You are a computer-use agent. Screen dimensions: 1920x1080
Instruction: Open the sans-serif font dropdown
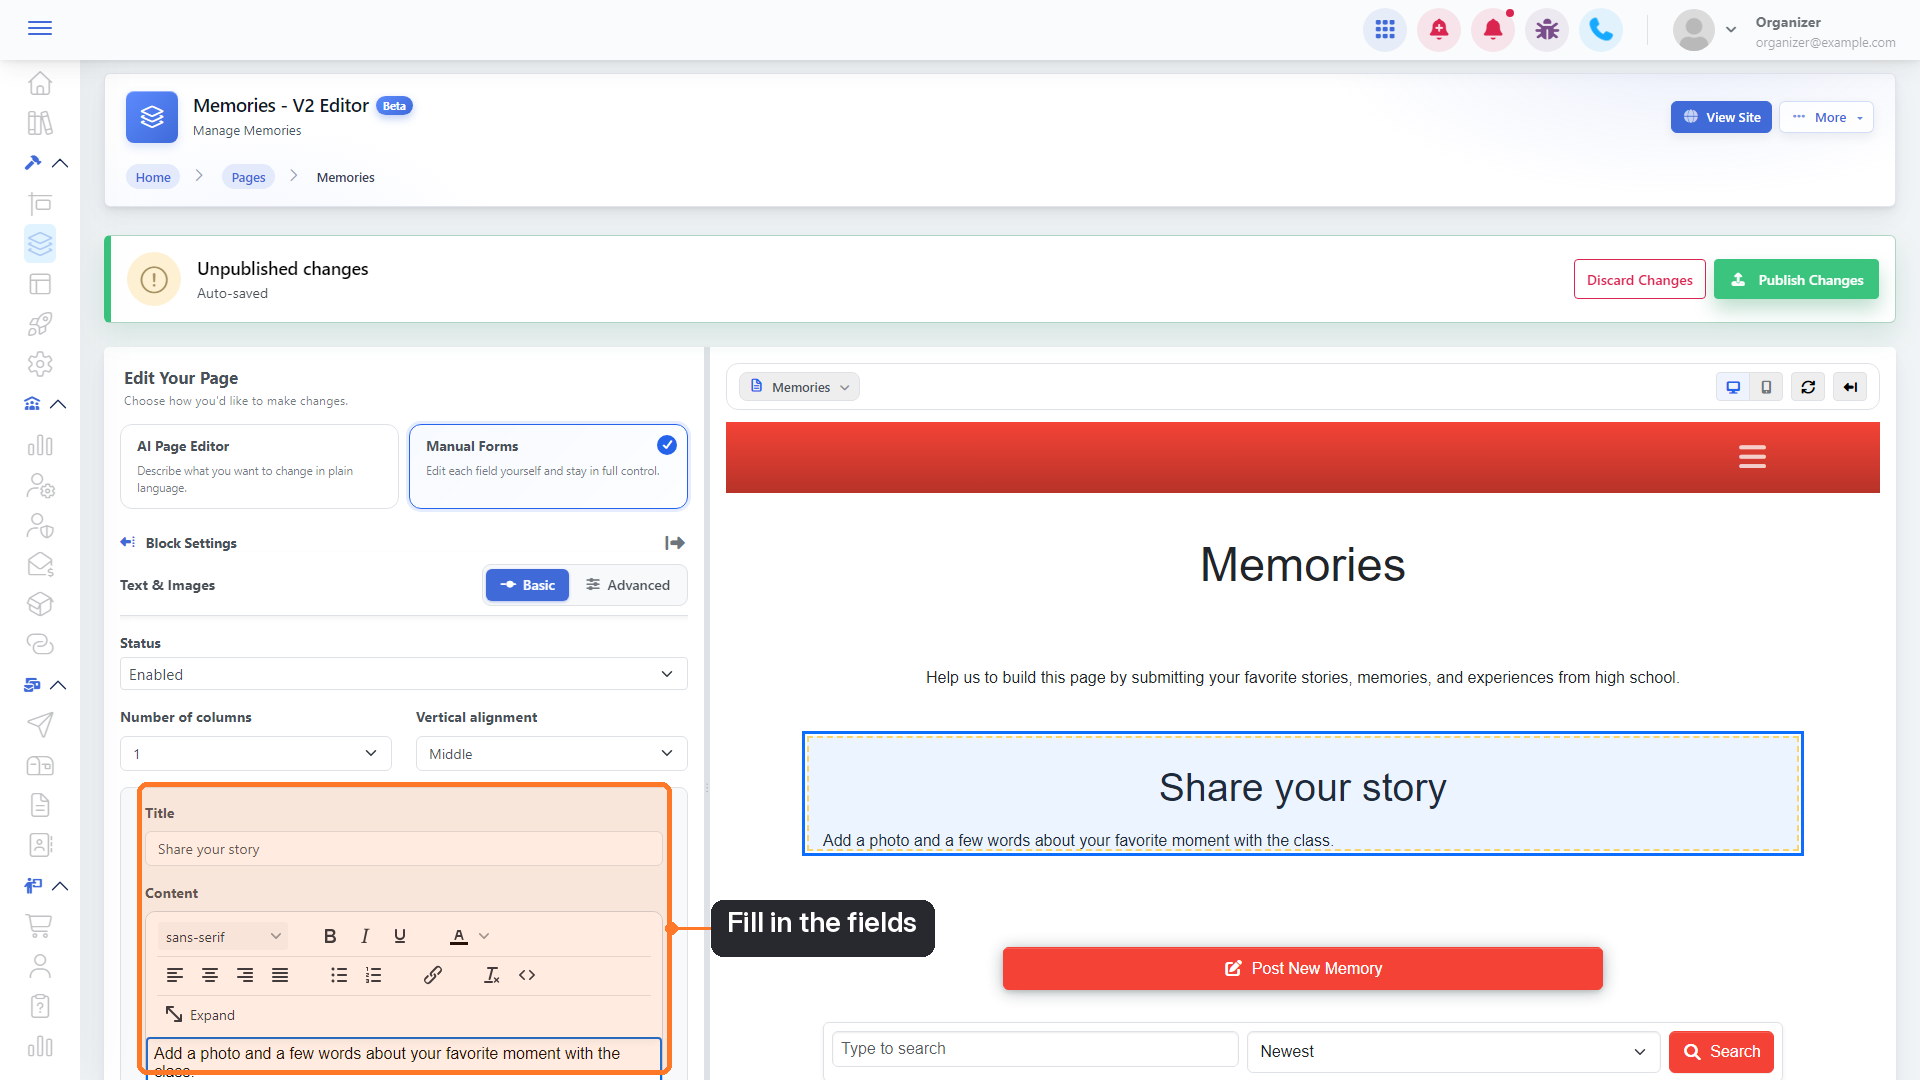coord(223,937)
